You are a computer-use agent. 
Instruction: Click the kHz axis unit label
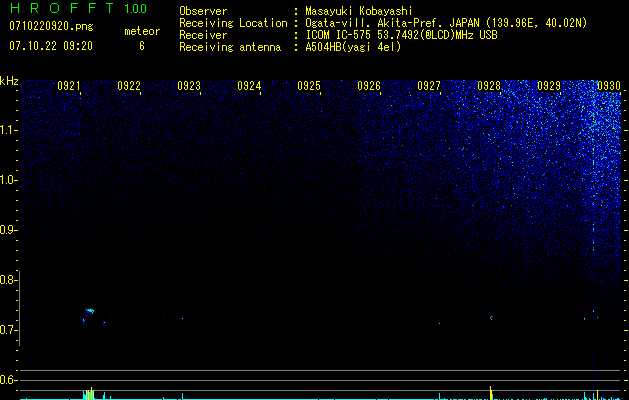pyautogui.click(x=9, y=81)
